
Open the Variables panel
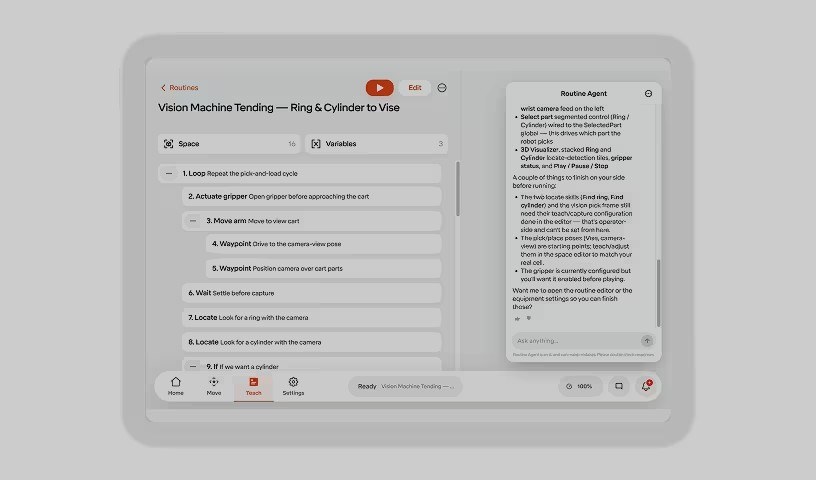pos(376,144)
